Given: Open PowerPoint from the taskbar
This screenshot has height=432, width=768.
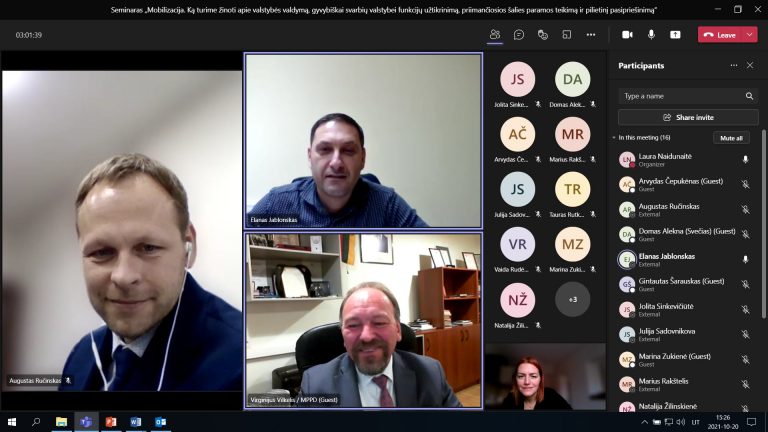Looking at the screenshot, I should point(111,422).
